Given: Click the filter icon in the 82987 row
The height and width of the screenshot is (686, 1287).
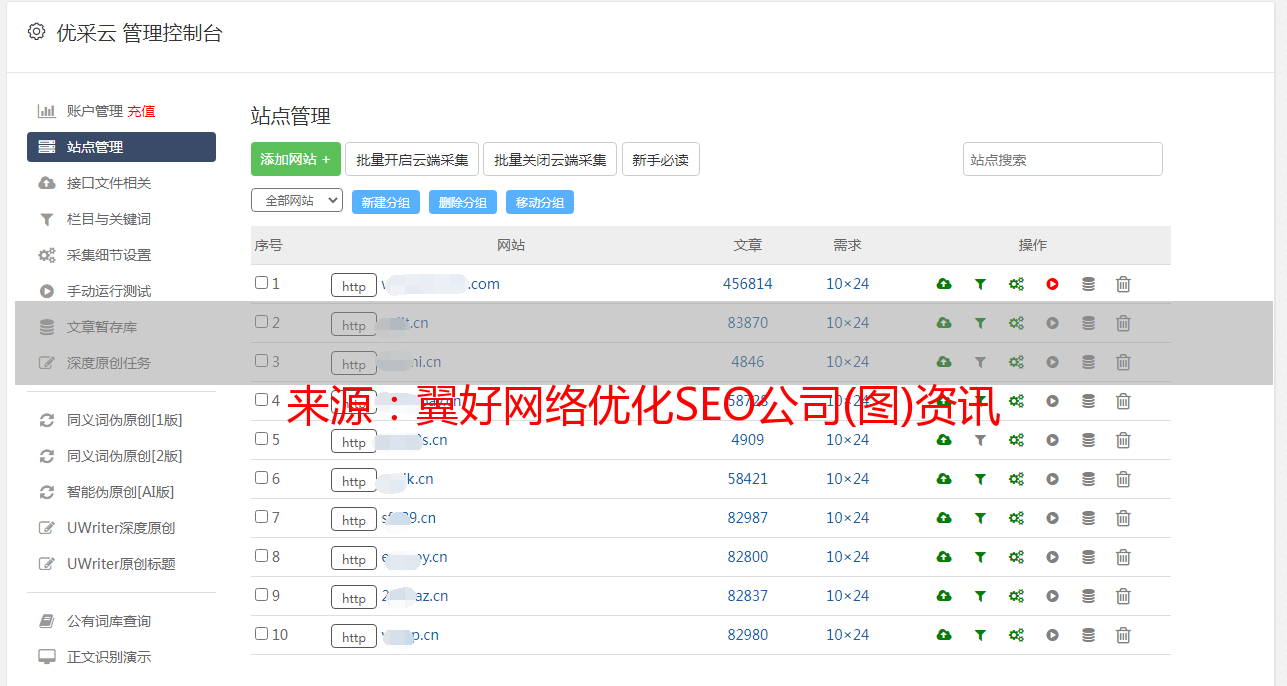Looking at the screenshot, I should click(980, 518).
